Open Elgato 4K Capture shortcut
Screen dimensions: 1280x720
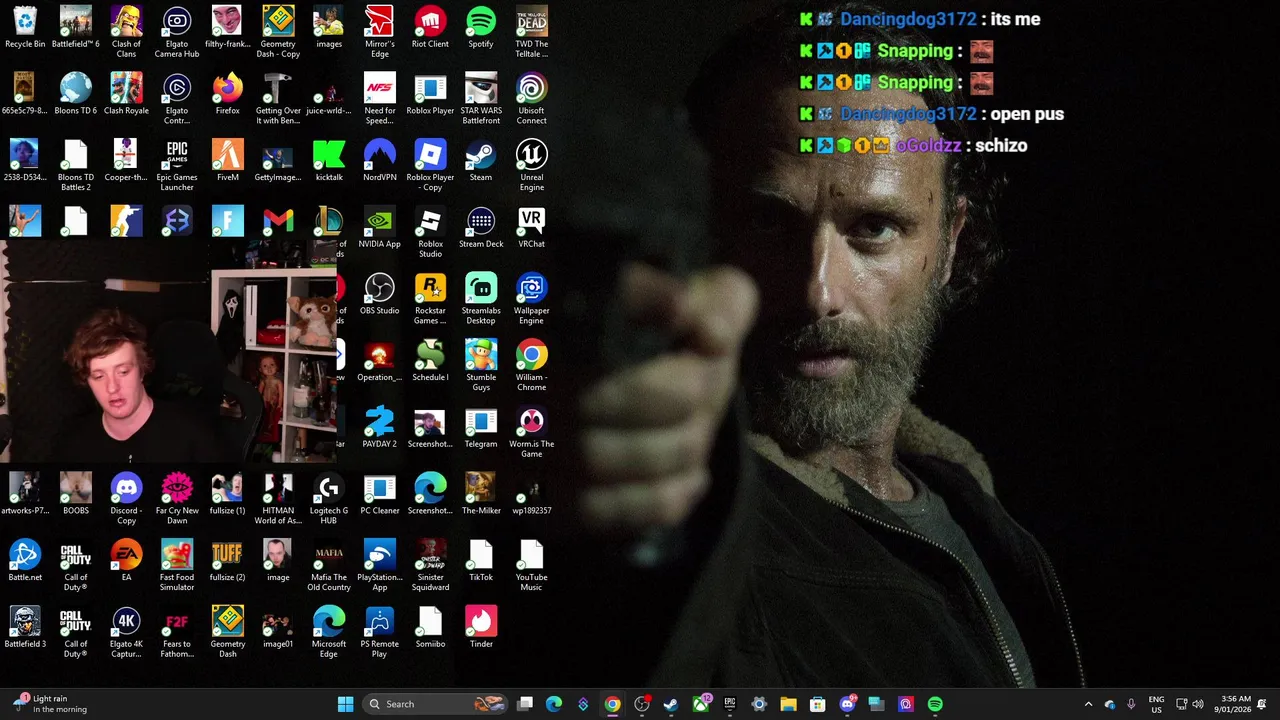pyautogui.click(x=126, y=632)
